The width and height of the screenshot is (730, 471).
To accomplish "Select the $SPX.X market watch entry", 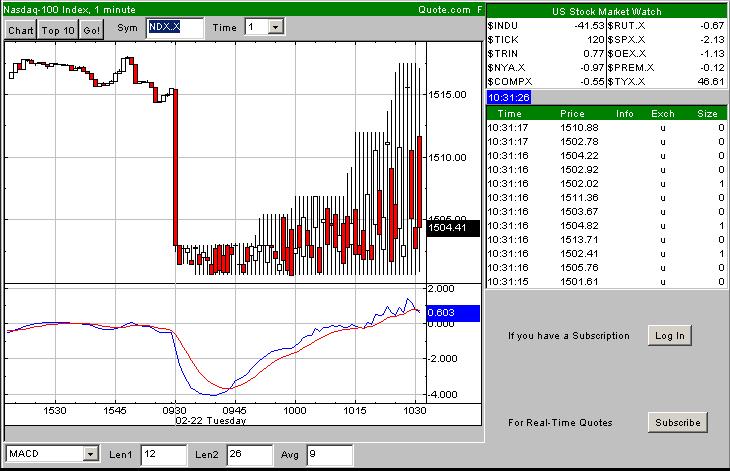I will click(x=666, y=40).
